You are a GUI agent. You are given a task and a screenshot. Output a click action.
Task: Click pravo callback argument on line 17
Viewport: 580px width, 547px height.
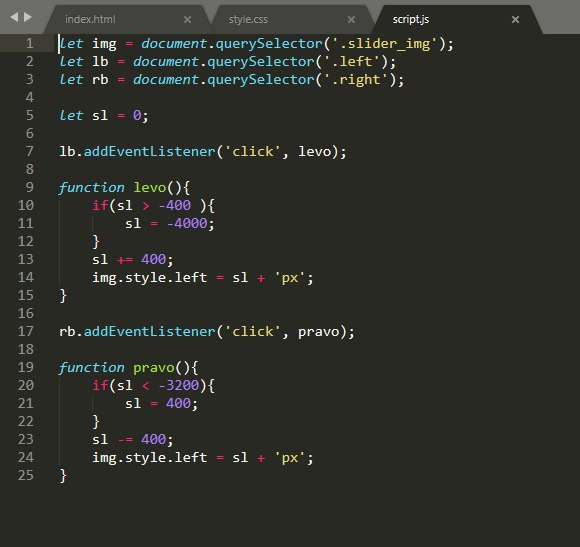(318, 331)
